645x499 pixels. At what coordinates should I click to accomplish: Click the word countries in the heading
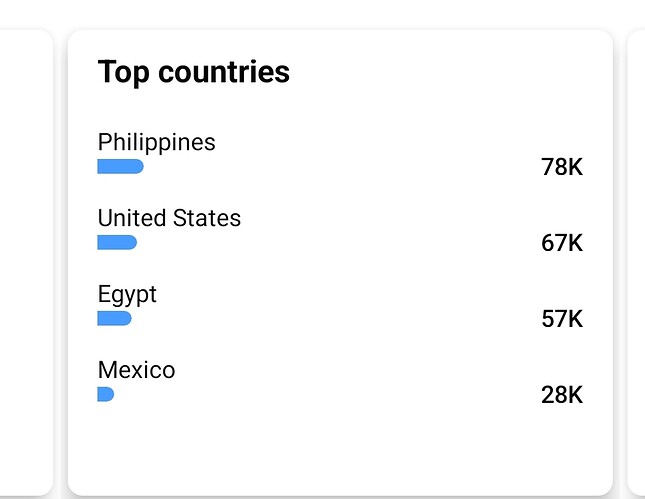point(224,72)
